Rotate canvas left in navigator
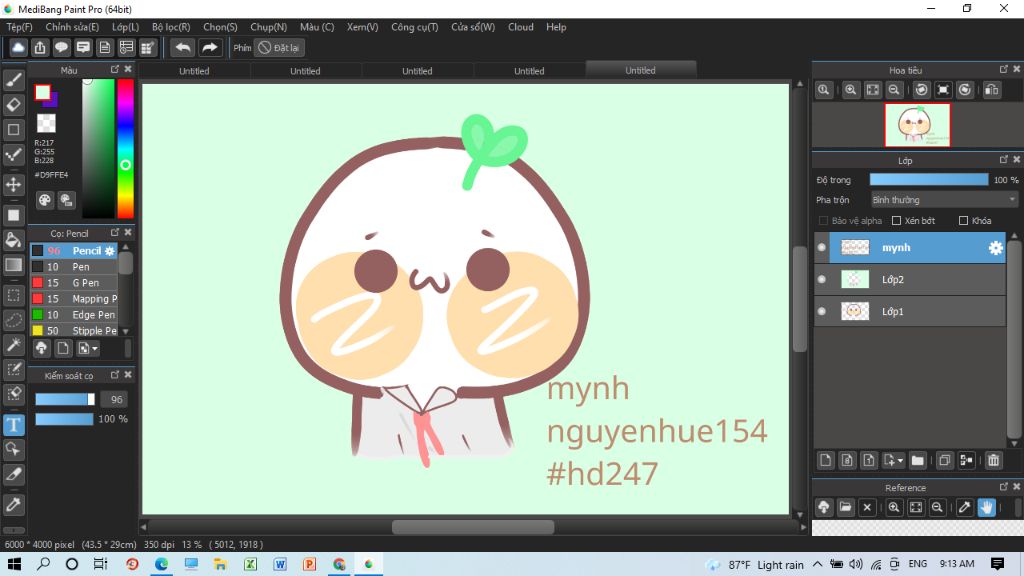 tap(921, 90)
